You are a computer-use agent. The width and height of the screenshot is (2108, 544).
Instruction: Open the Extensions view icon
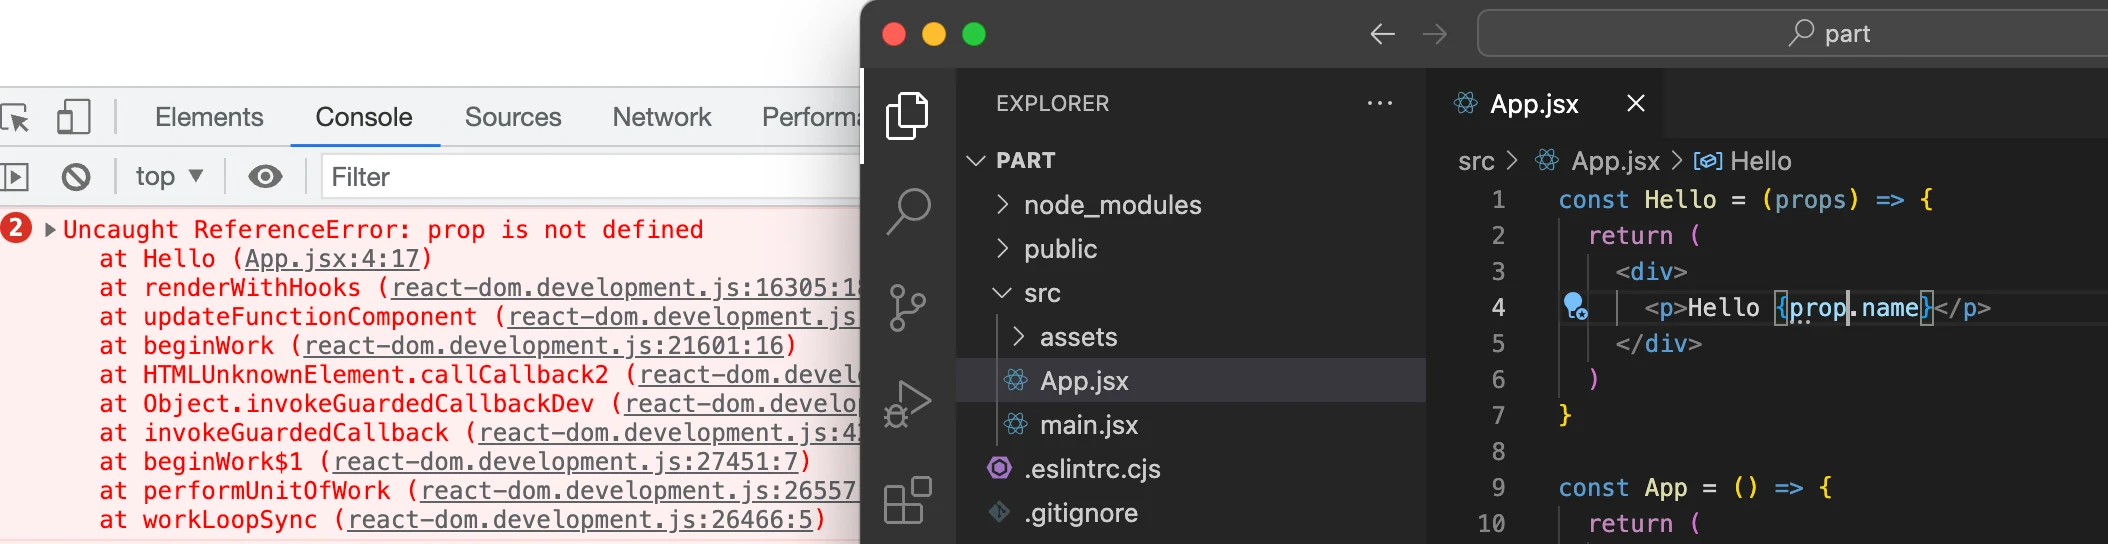[x=908, y=500]
